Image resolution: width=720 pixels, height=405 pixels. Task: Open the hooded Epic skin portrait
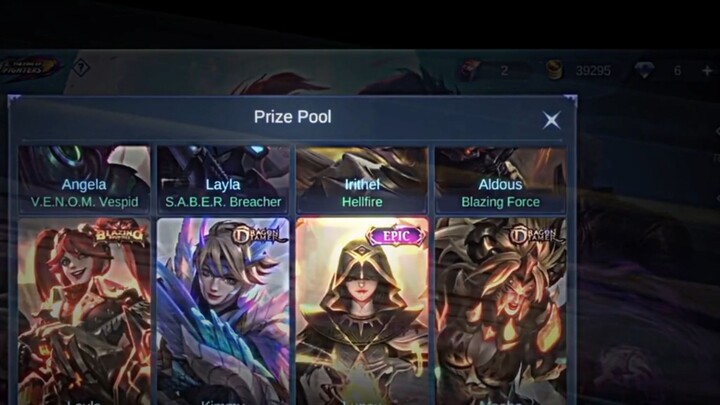[362, 311]
